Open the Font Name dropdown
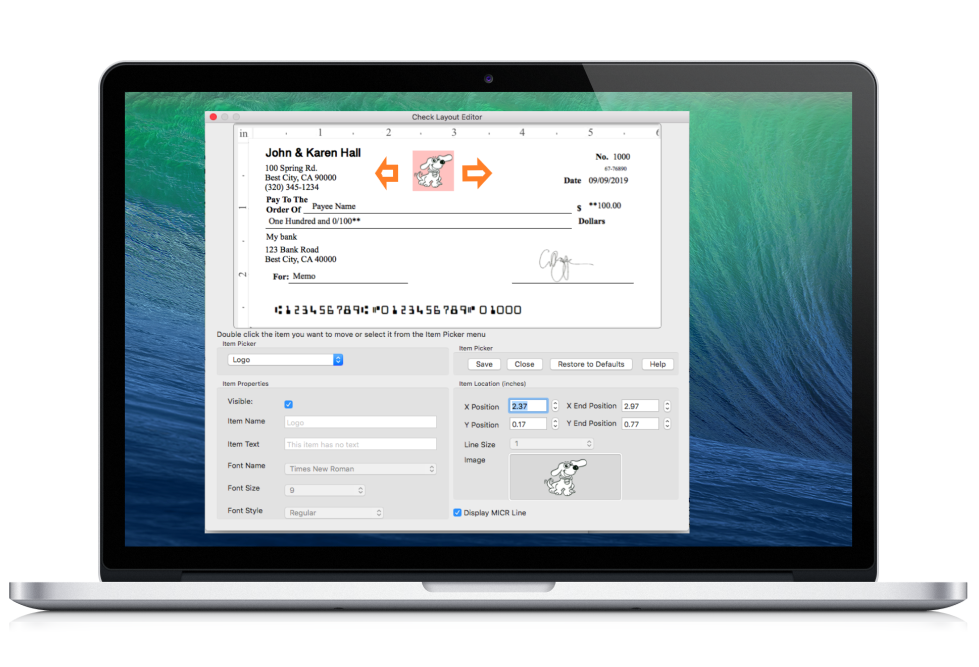The image size is (979, 667). click(361, 468)
